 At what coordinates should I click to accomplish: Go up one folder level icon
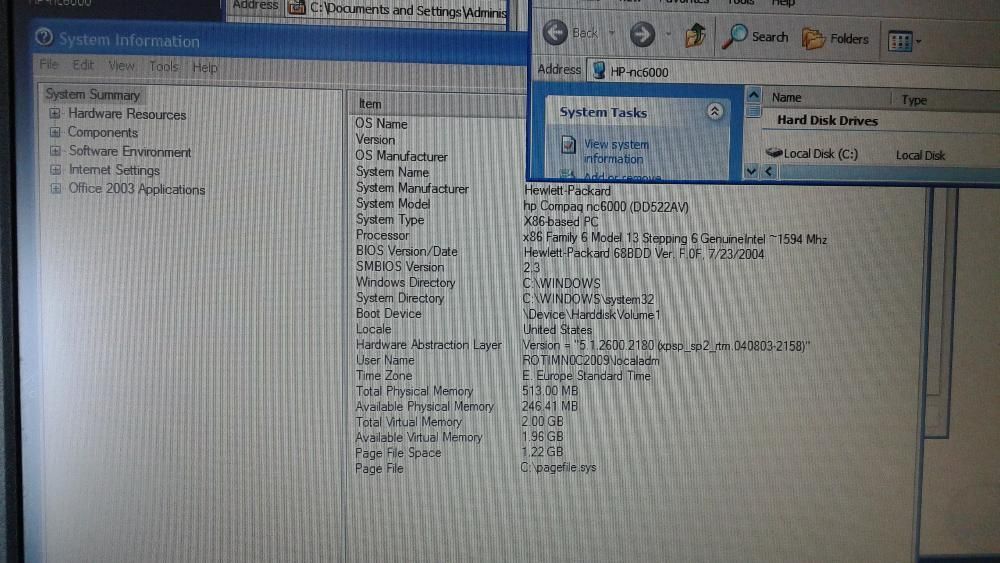[695, 36]
